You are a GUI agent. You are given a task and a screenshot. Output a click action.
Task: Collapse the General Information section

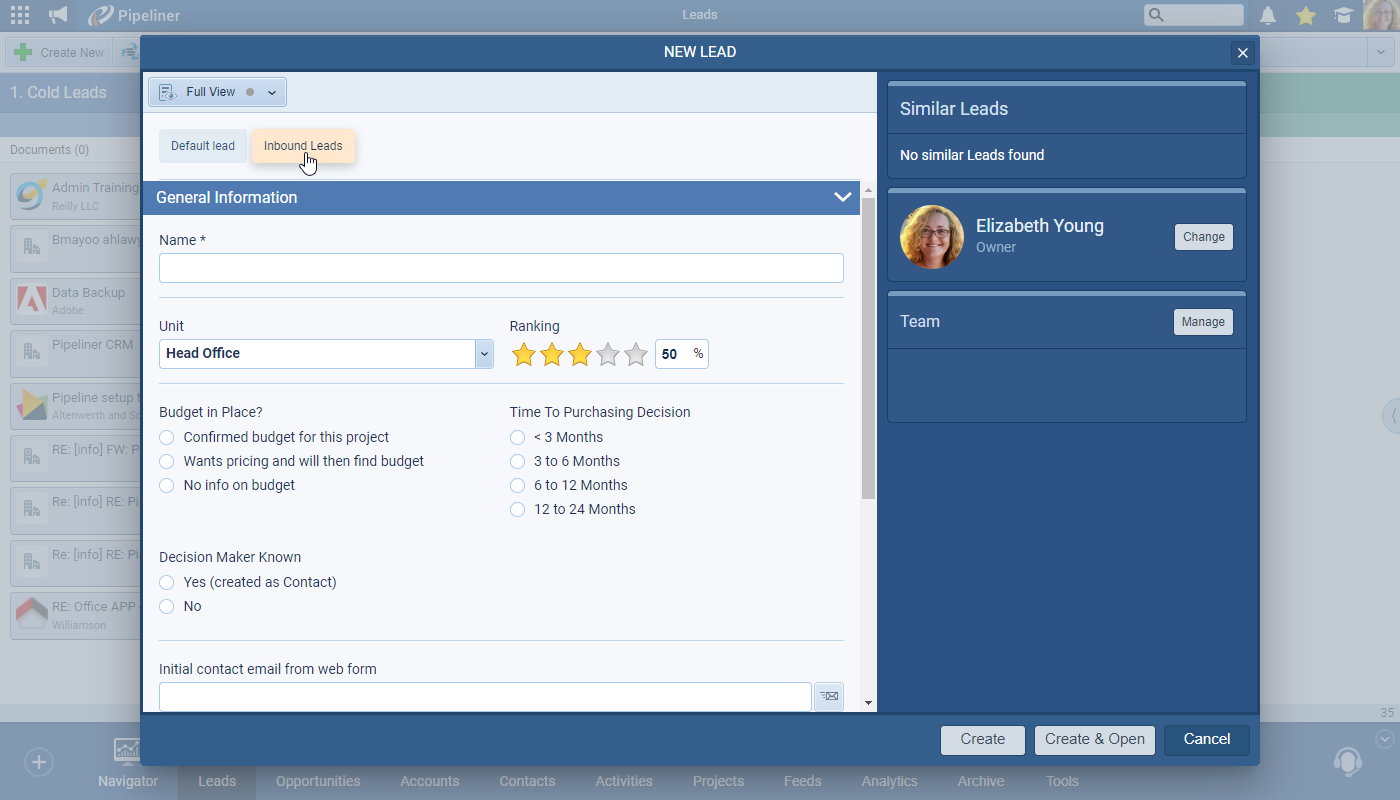tap(842, 198)
